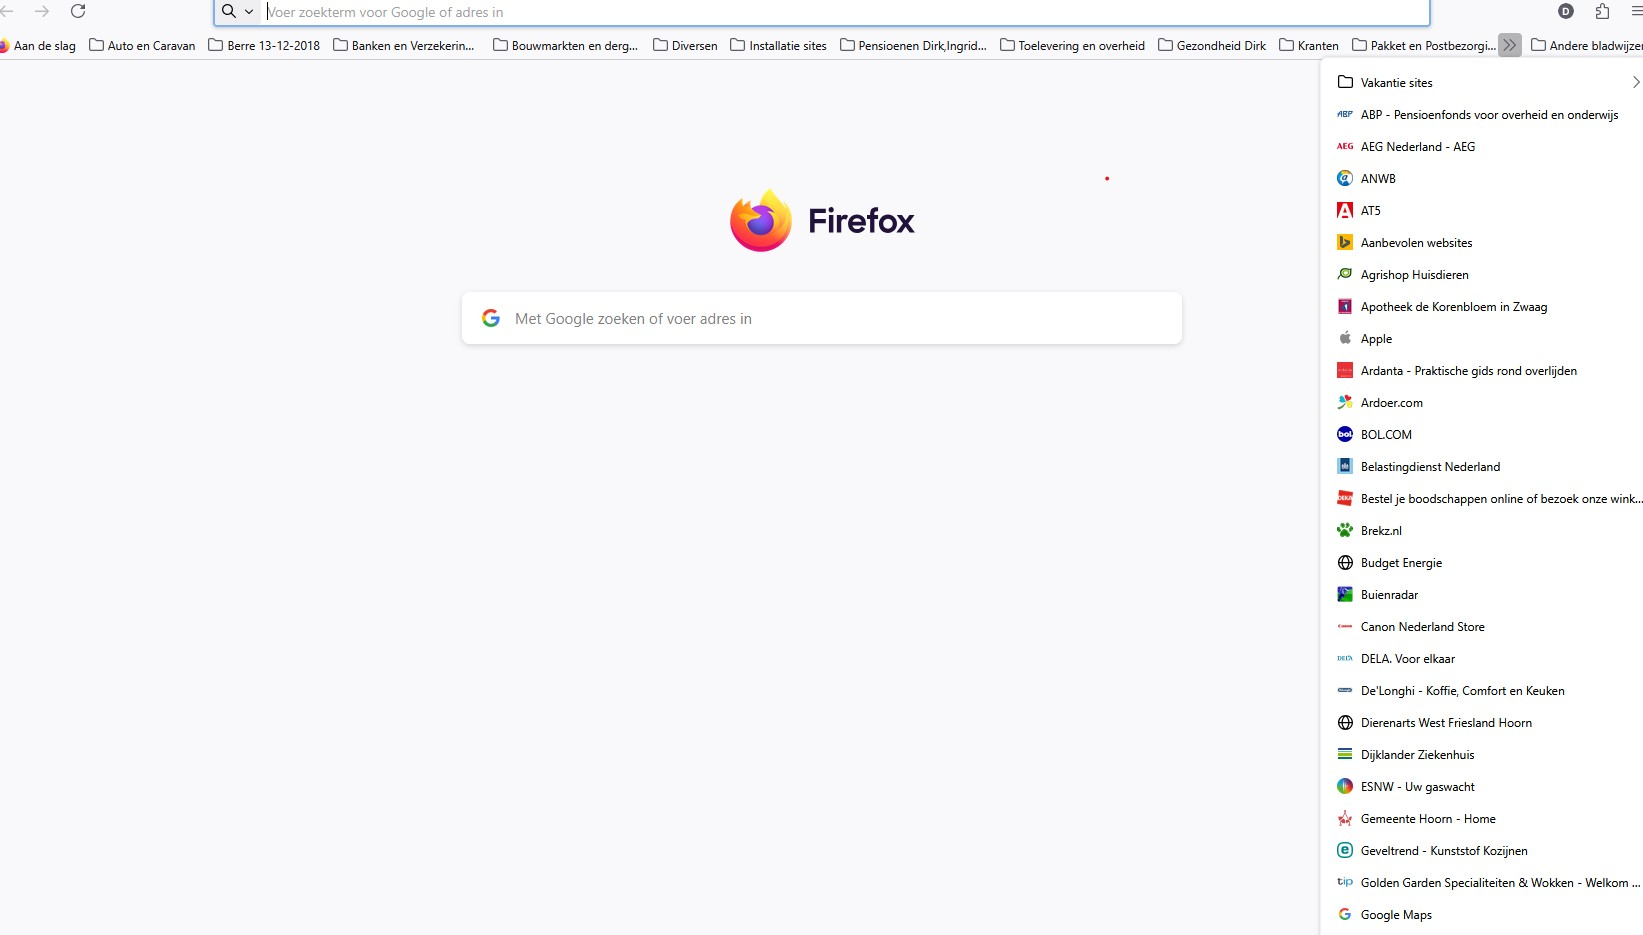Image resolution: width=1643 pixels, height=935 pixels.
Task: Open the Andere bladwijzers folder
Action: click(1586, 45)
